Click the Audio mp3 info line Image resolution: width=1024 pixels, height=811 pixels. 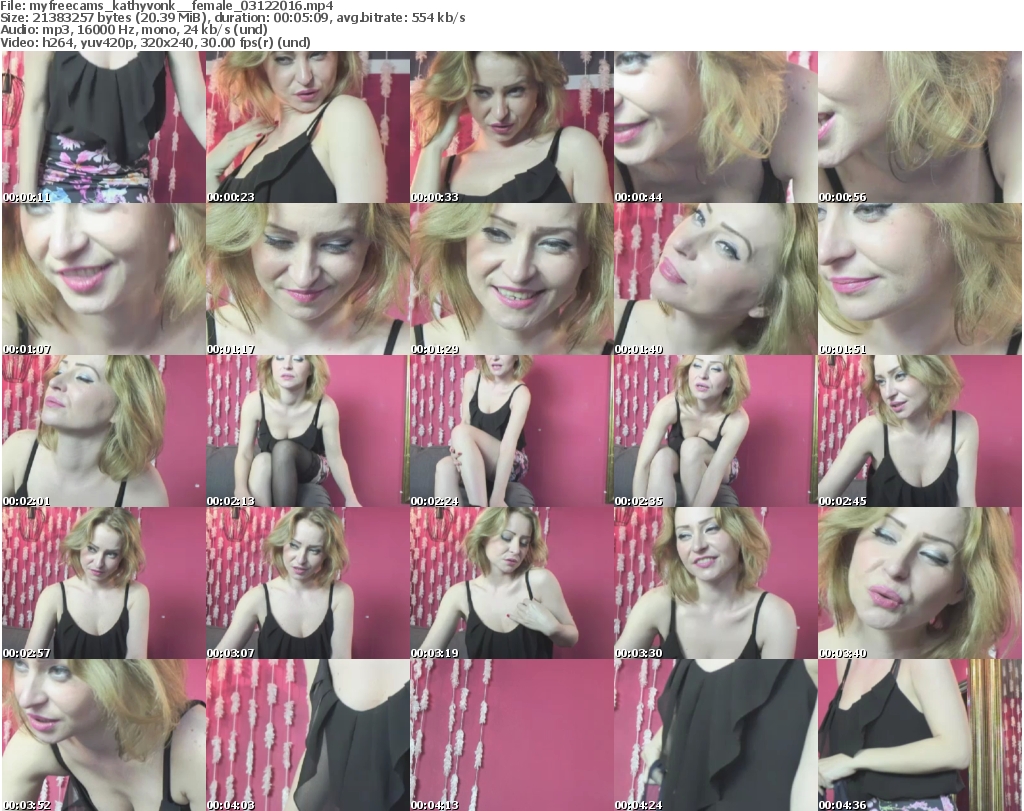134,30
